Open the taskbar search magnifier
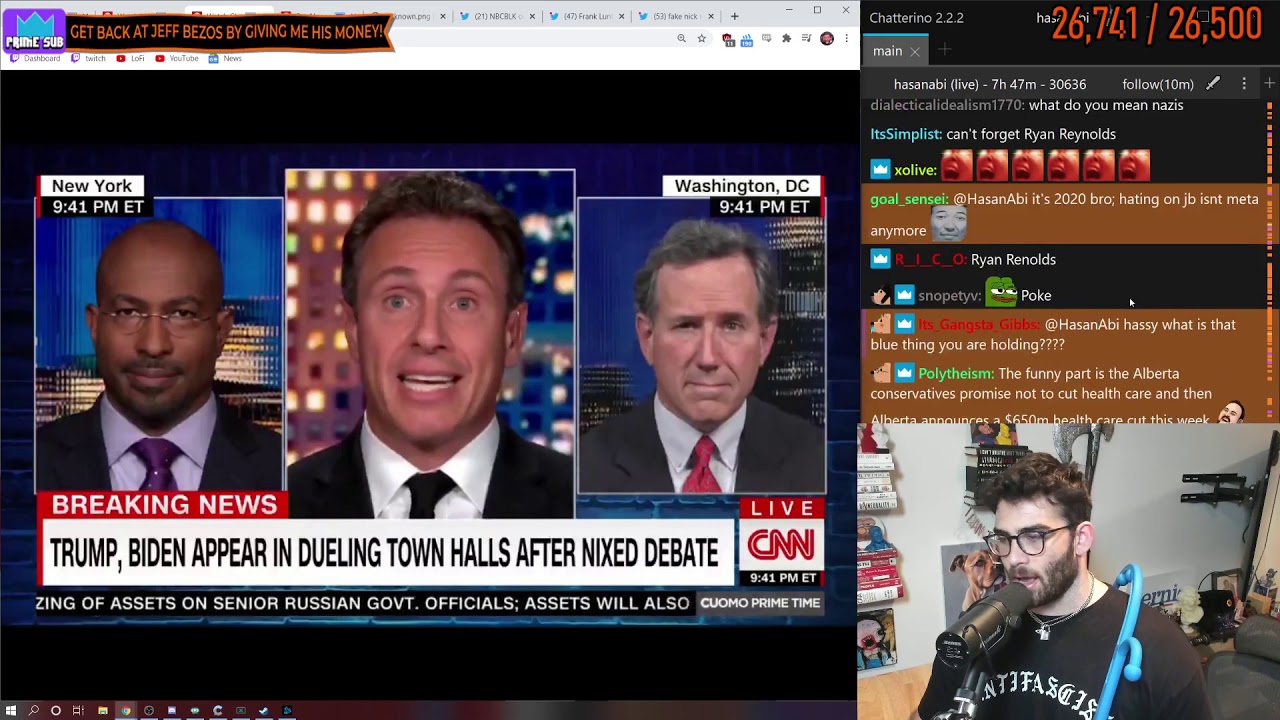Viewport: 1280px width, 720px height. pos(33,711)
